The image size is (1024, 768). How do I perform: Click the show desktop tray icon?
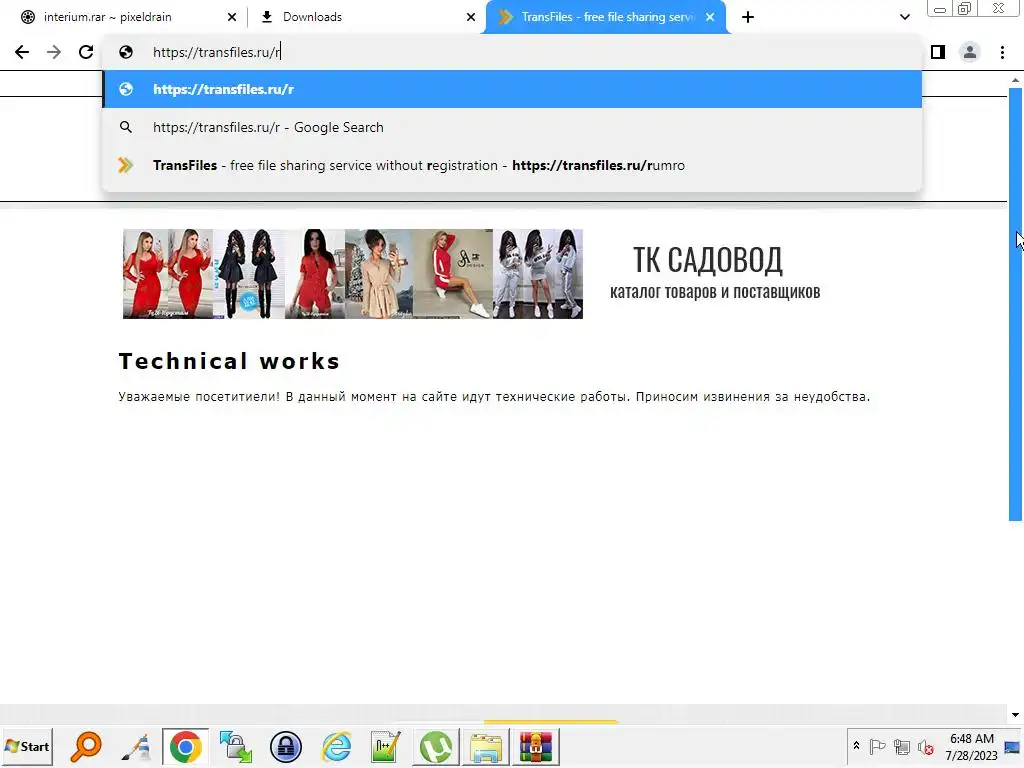tap(1013, 746)
